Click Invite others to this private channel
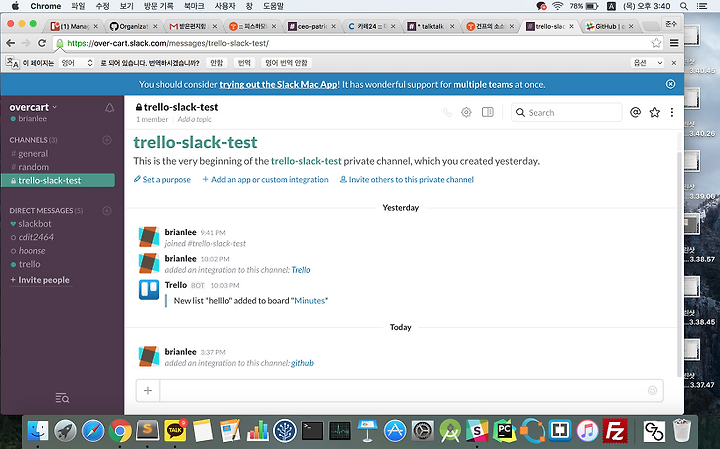 point(407,180)
